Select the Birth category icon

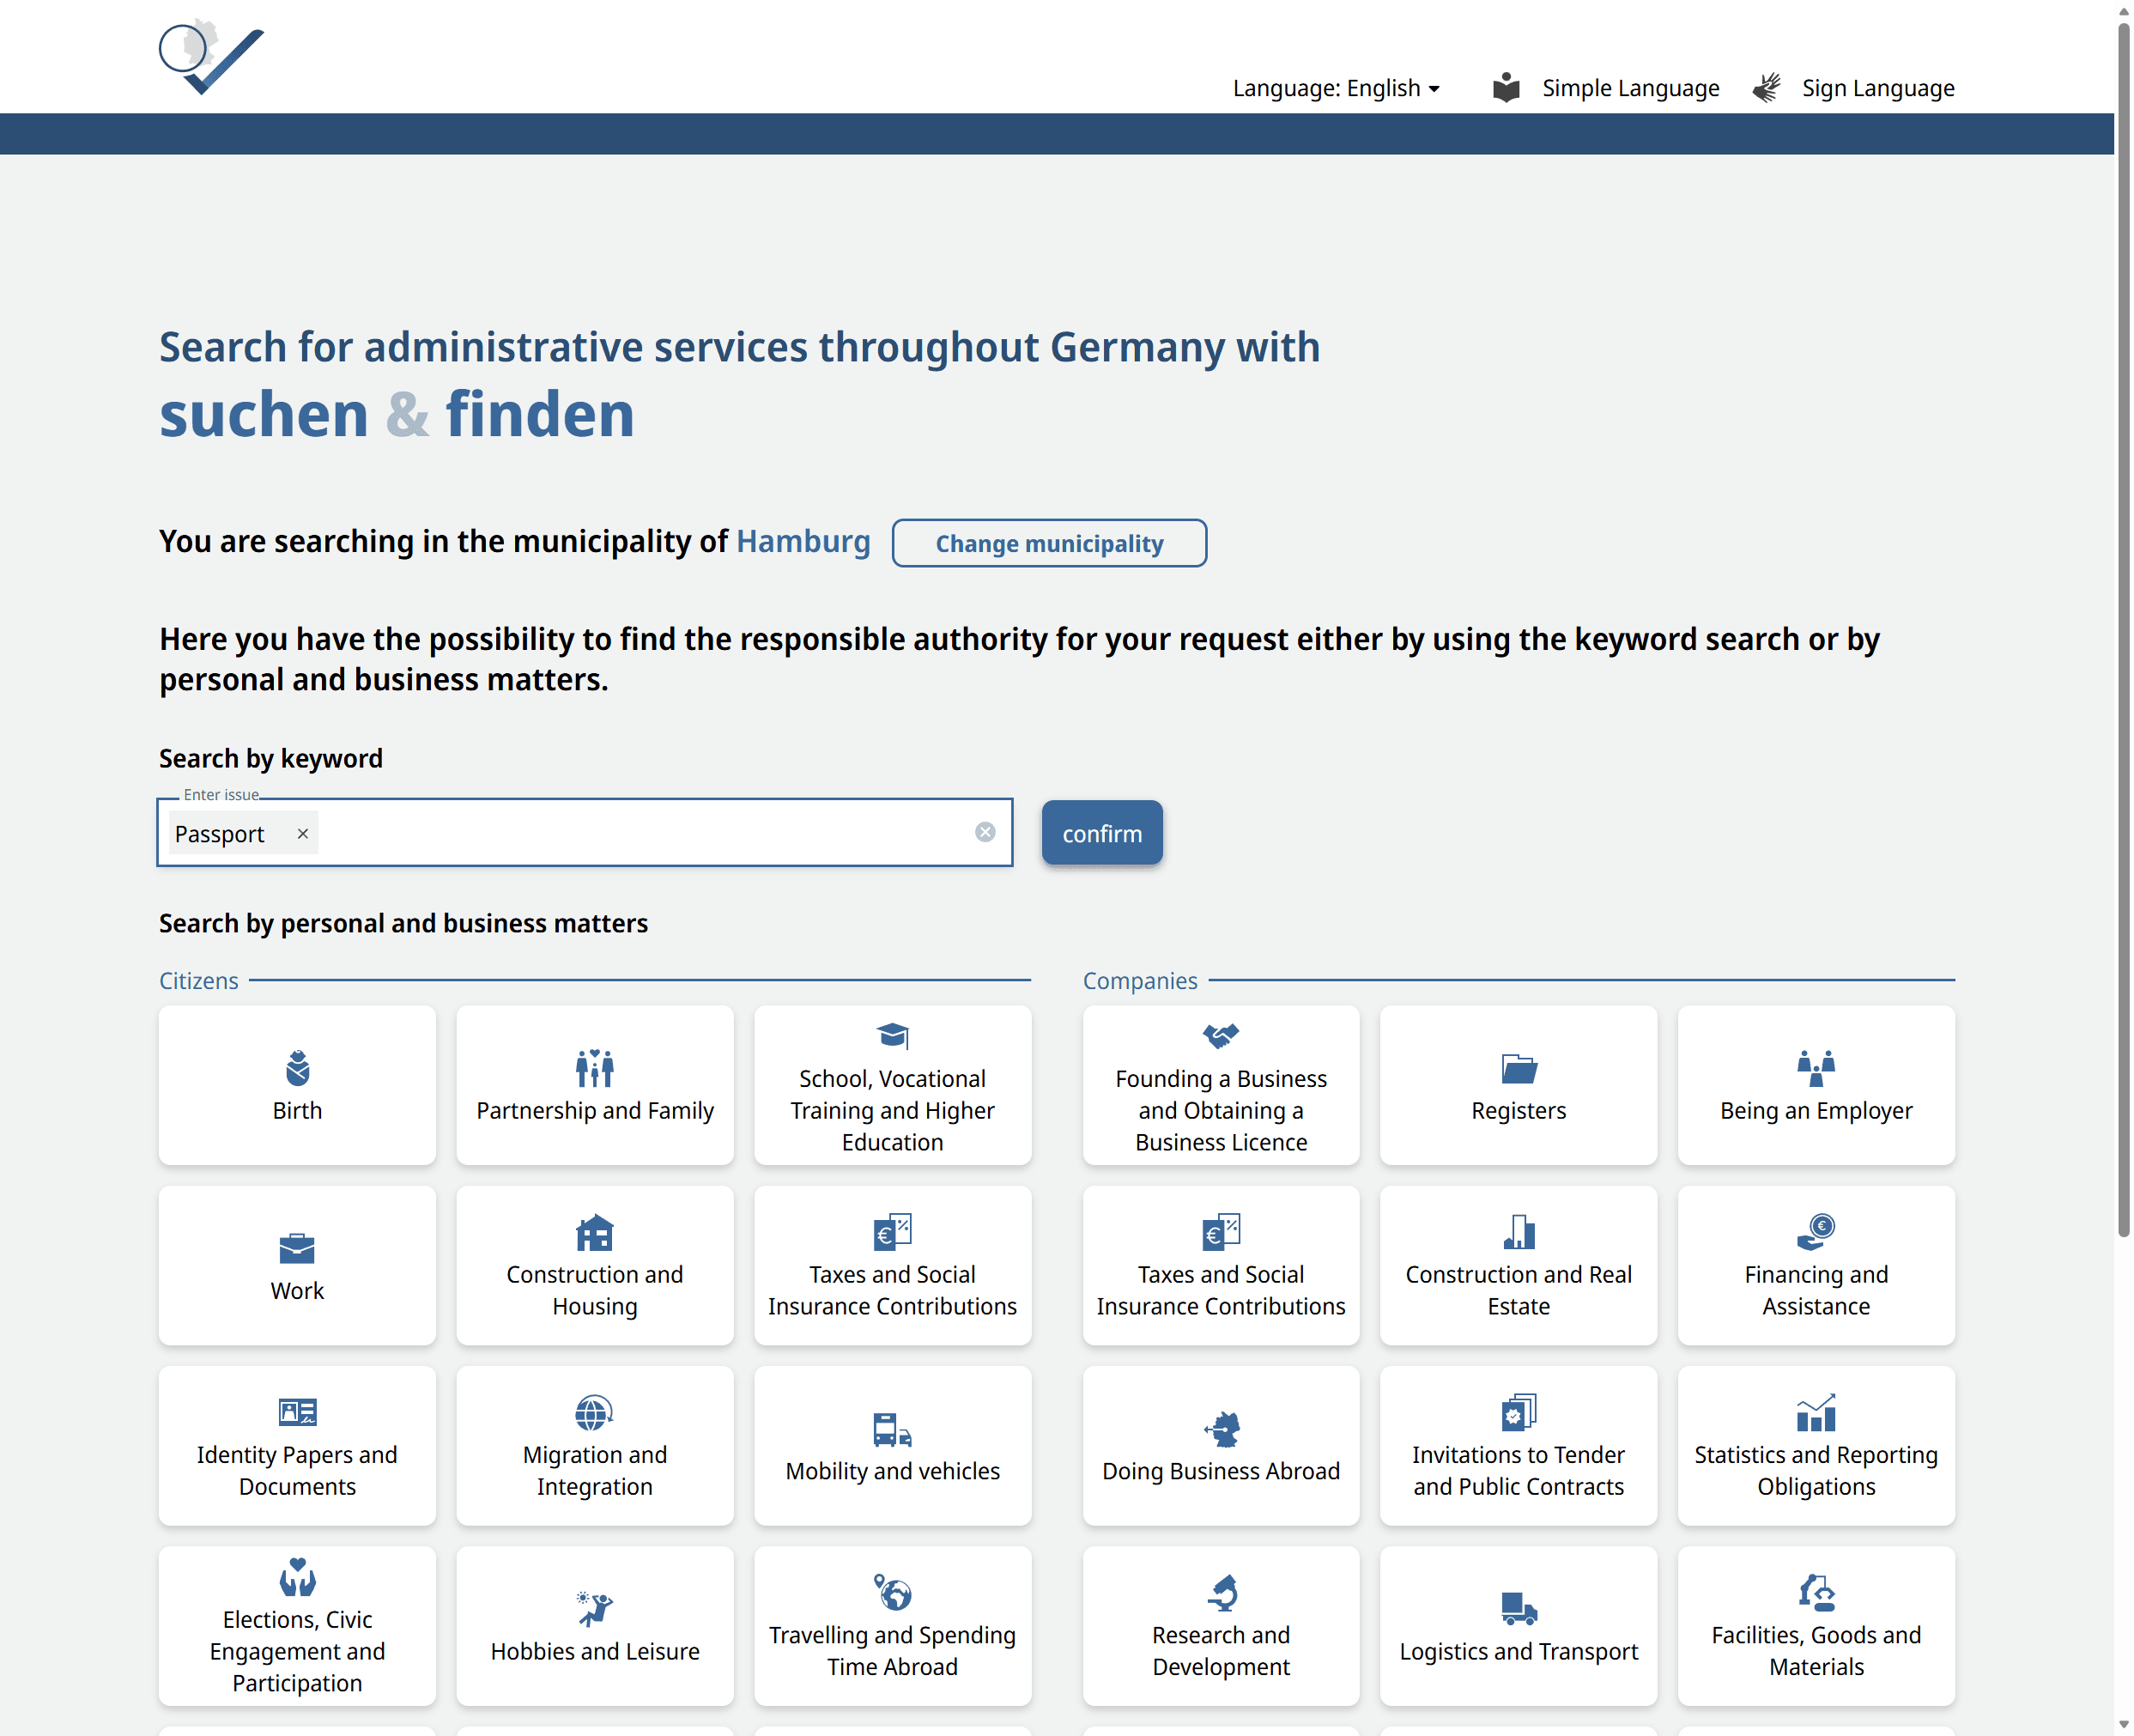pos(297,1069)
